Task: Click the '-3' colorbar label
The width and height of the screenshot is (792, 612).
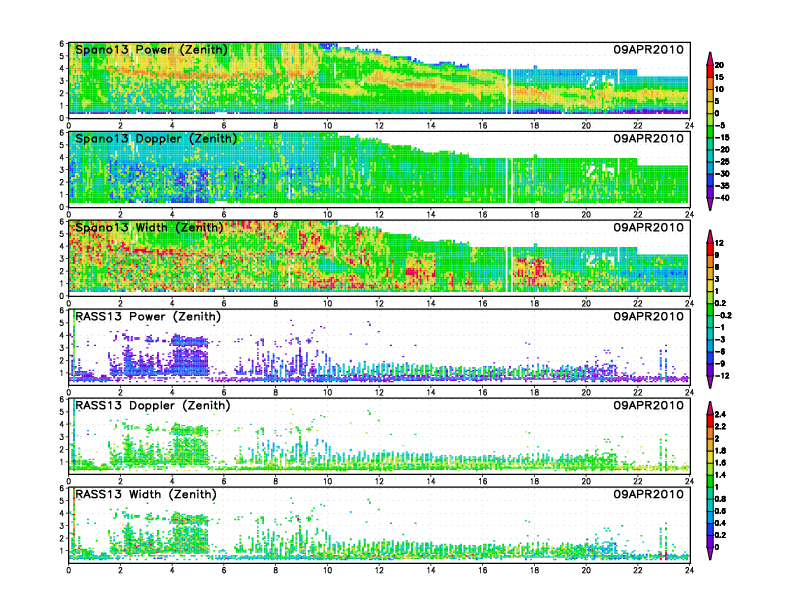Action: 720,339
